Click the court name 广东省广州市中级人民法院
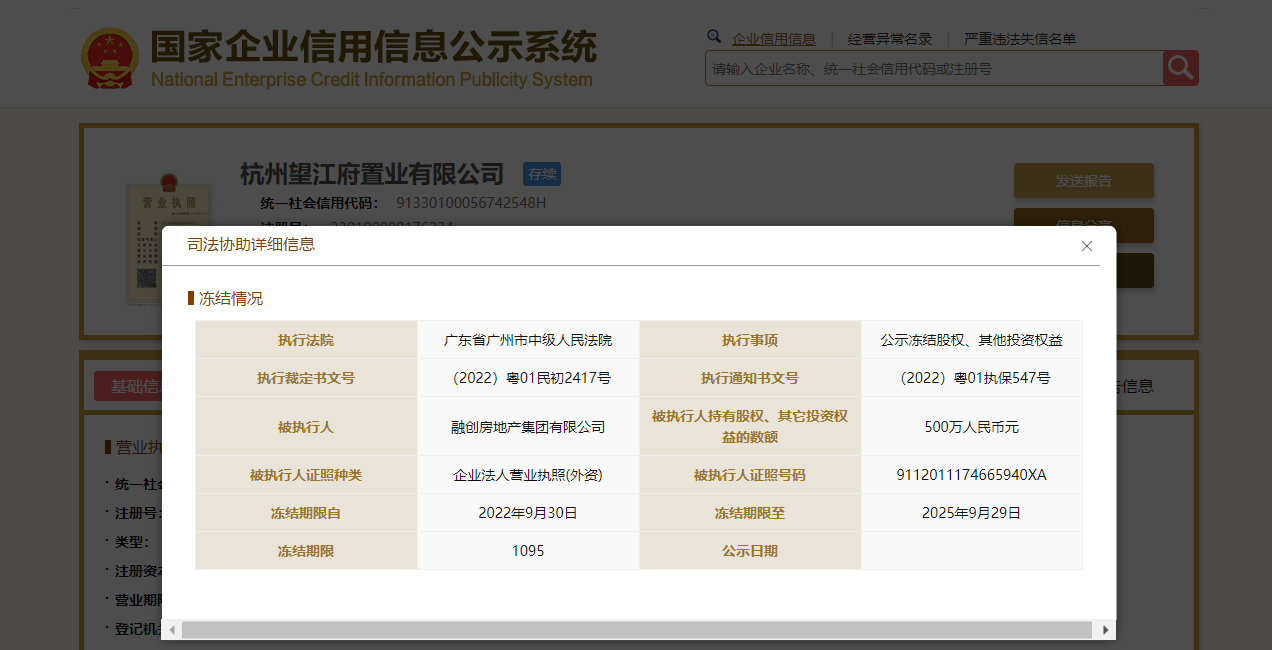Image resolution: width=1272 pixels, height=650 pixels. (x=528, y=340)
